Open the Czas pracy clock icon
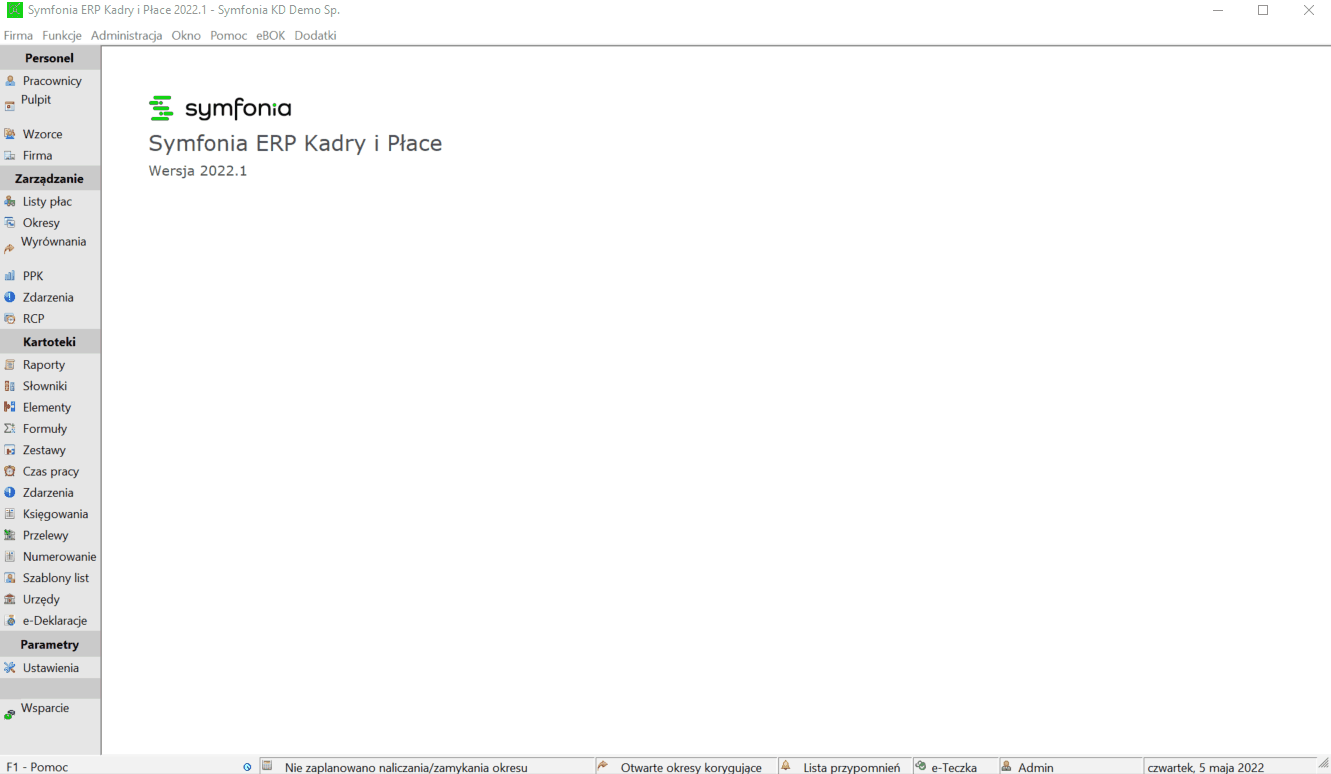1331x774 pixels. pos(10,472)
